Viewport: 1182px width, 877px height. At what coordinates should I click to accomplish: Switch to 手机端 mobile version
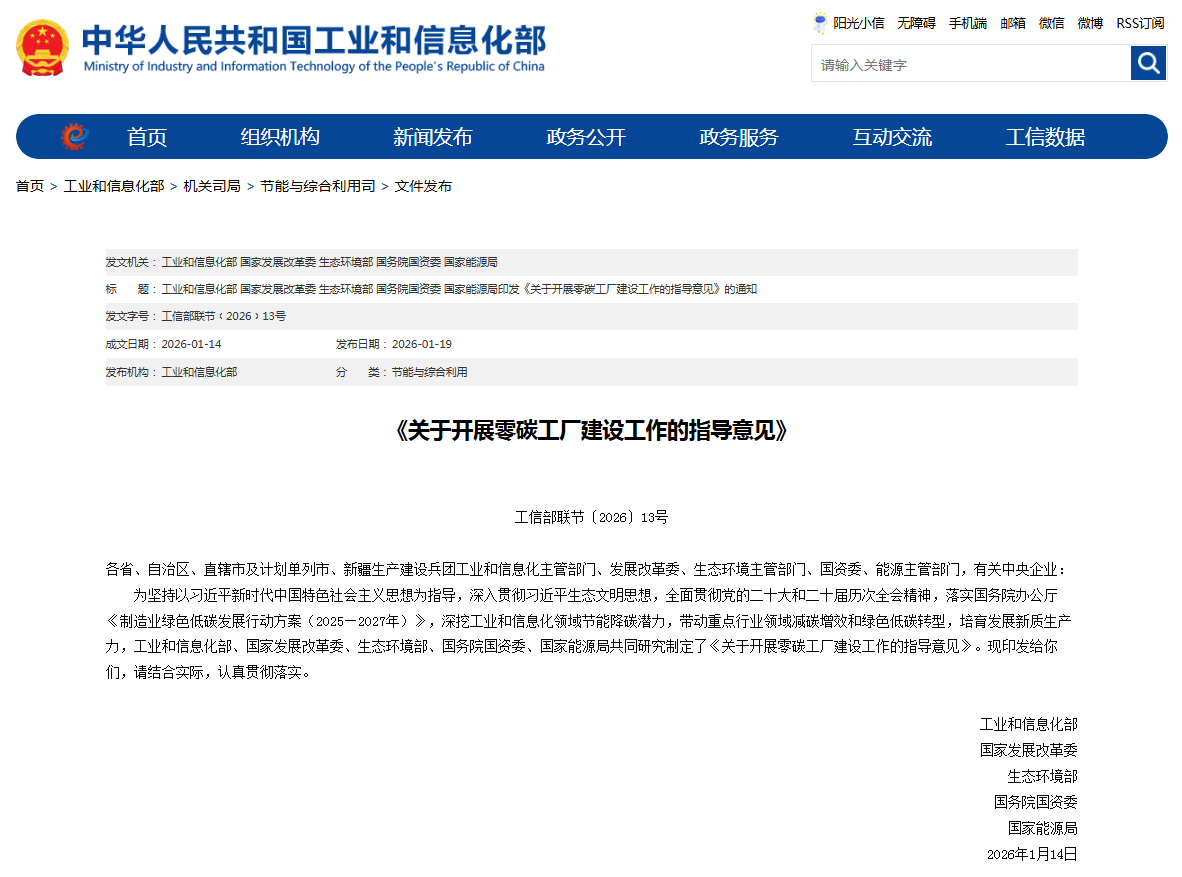point(966,23)
